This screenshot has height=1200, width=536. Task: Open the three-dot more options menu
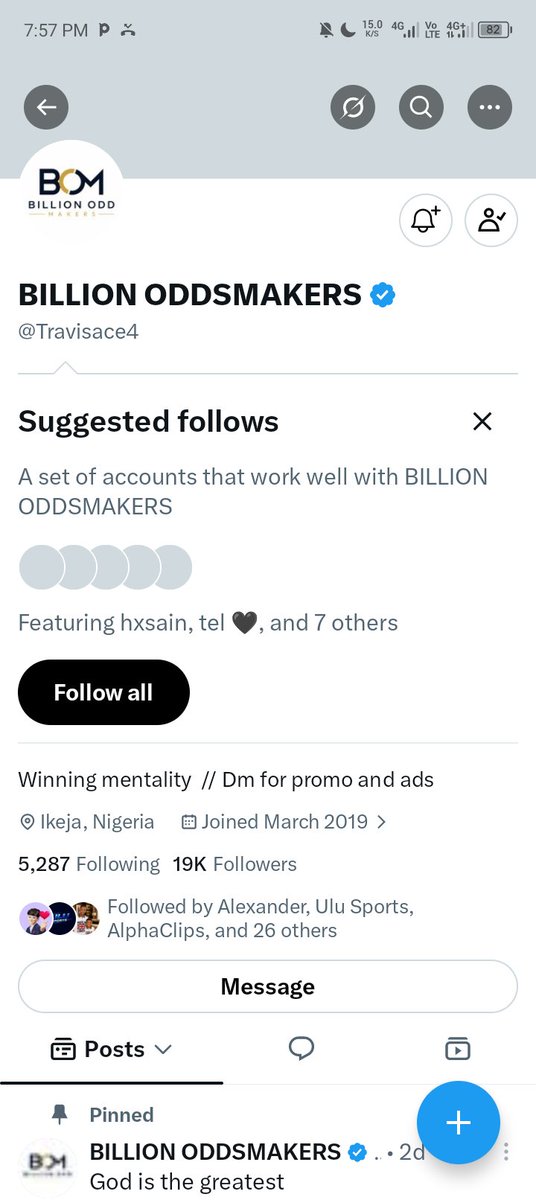489,107
